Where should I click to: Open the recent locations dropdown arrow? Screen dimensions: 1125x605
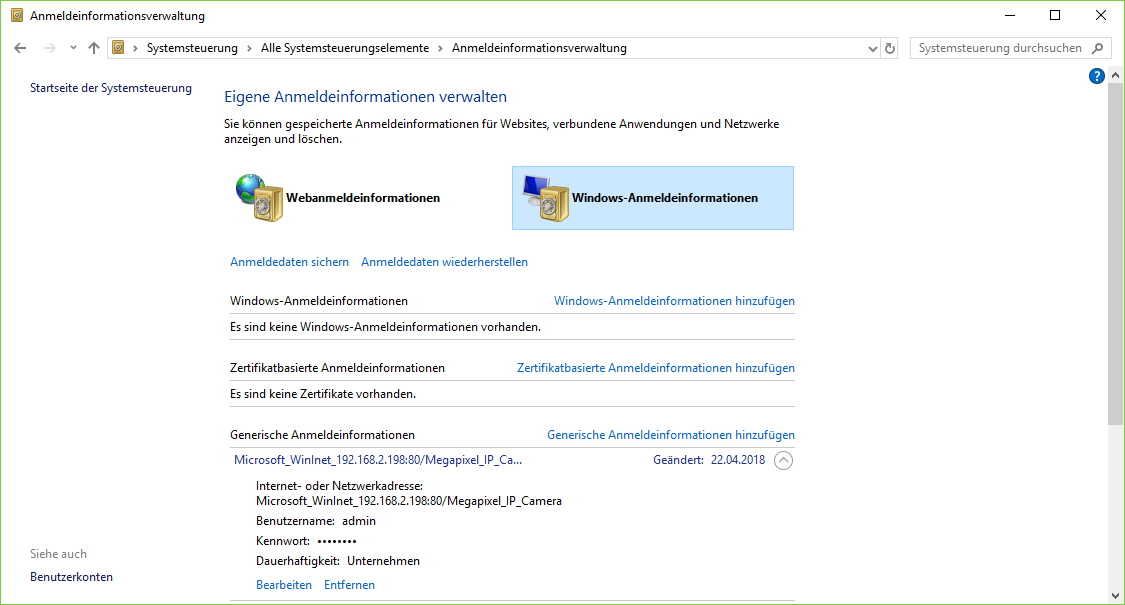click(73, 48)
